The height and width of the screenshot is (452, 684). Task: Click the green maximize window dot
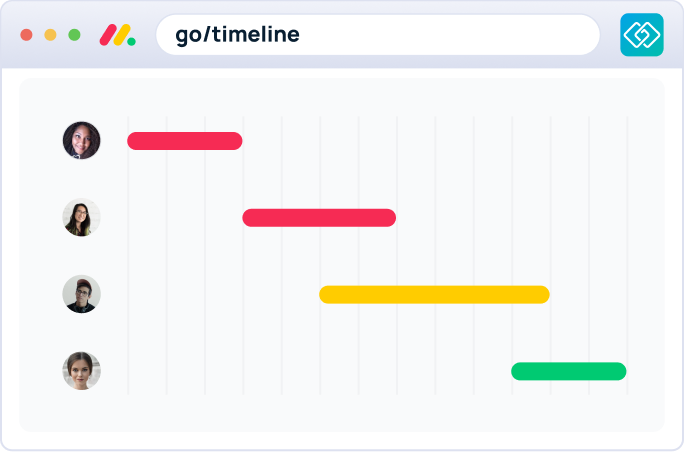[74, 35]
